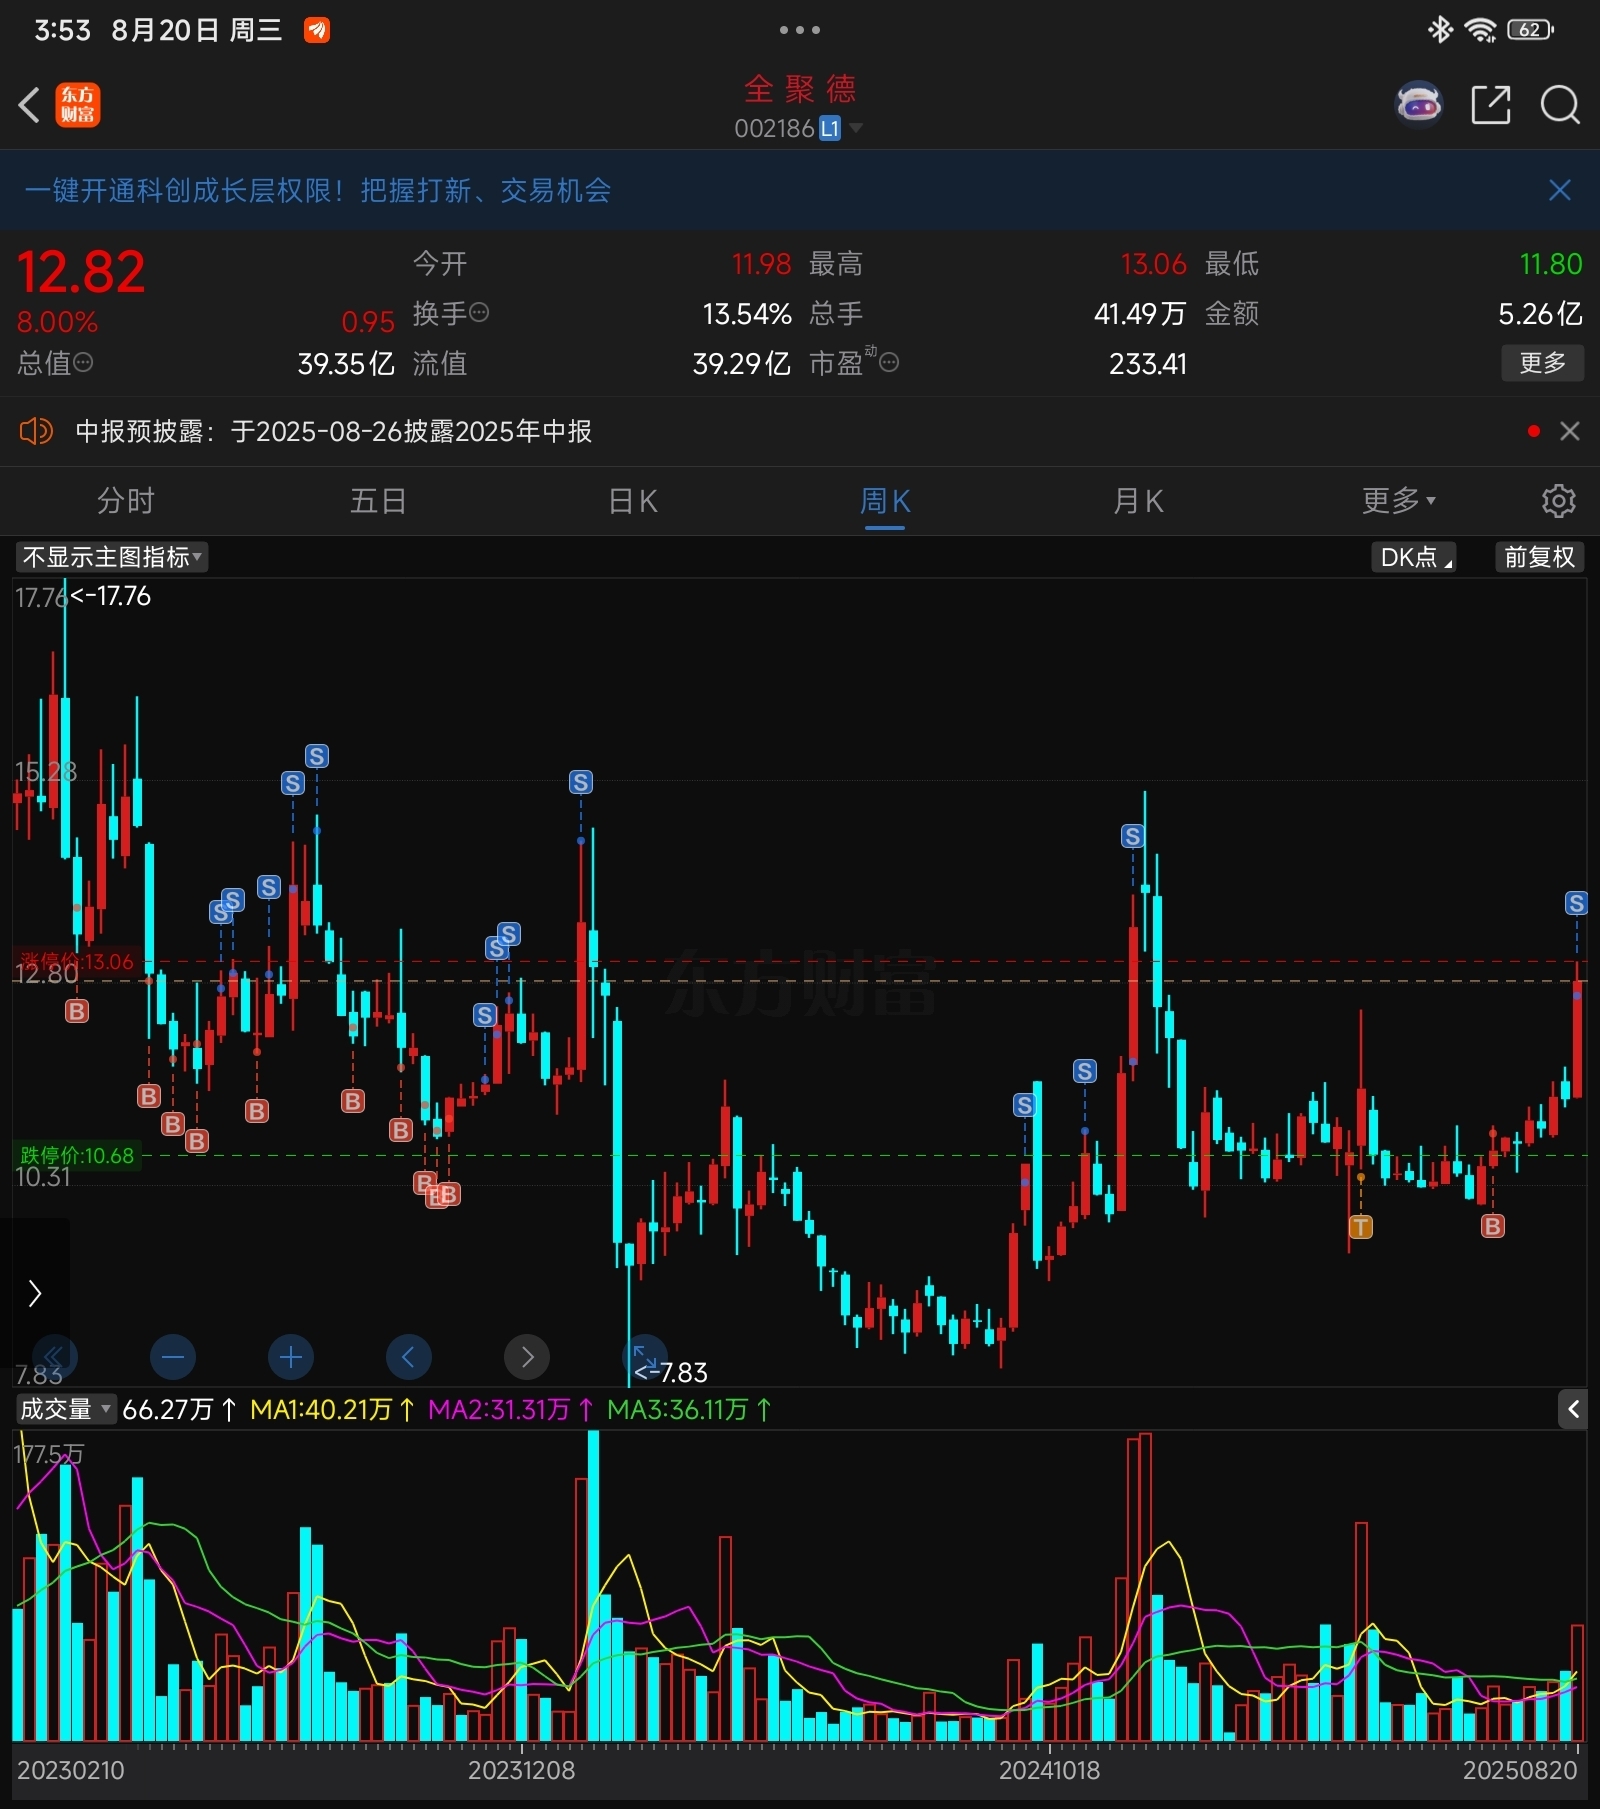1600x1809 pixels.
Task: Tap the S marker above the 17.76-era peak cluster top
Action: point(317,756)
